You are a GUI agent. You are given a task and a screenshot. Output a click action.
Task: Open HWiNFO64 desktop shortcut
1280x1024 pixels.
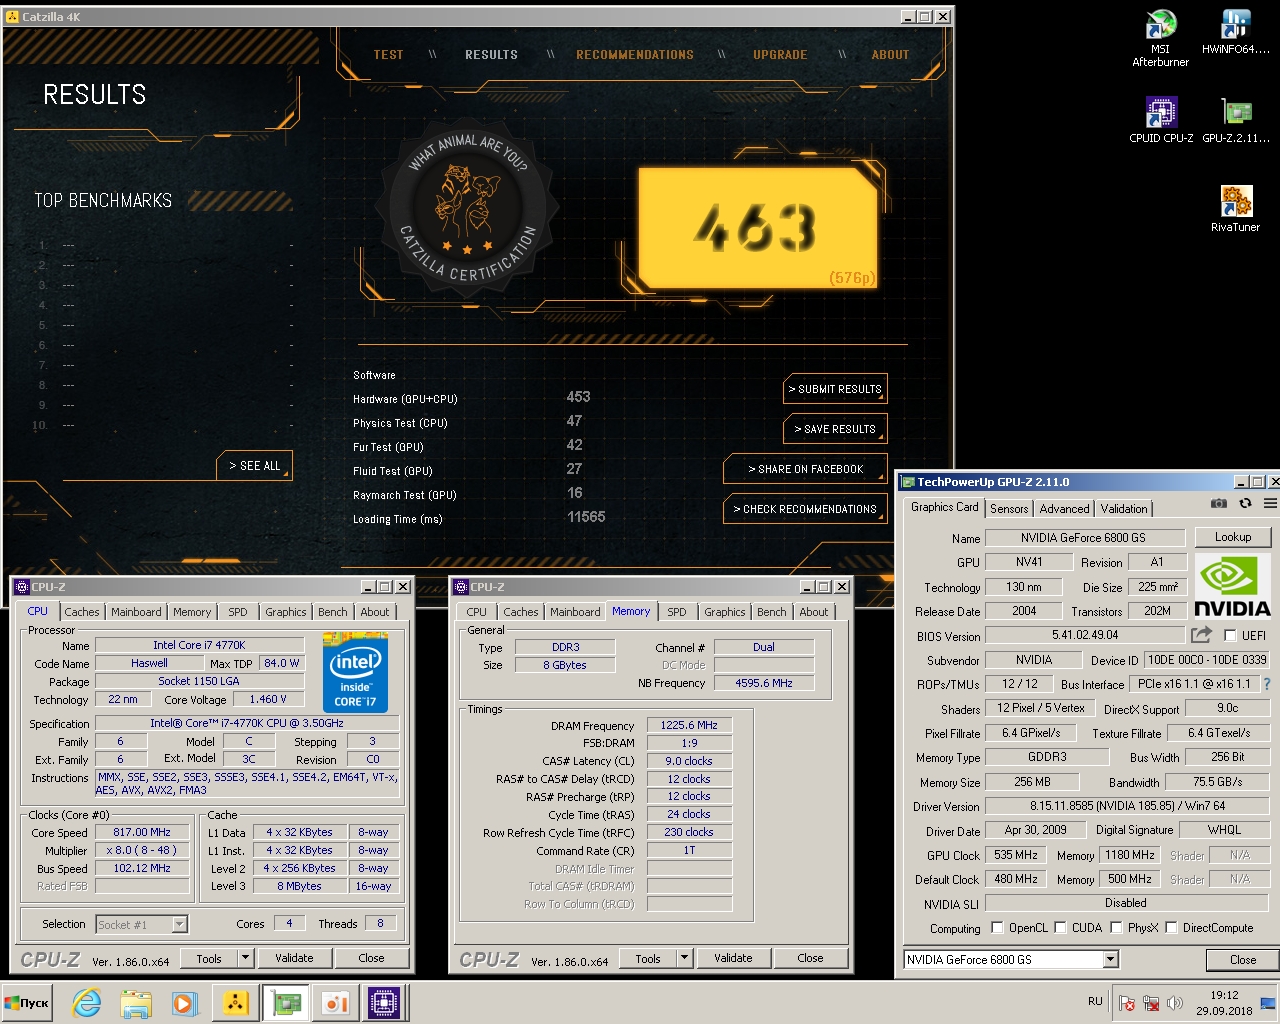1236,32
